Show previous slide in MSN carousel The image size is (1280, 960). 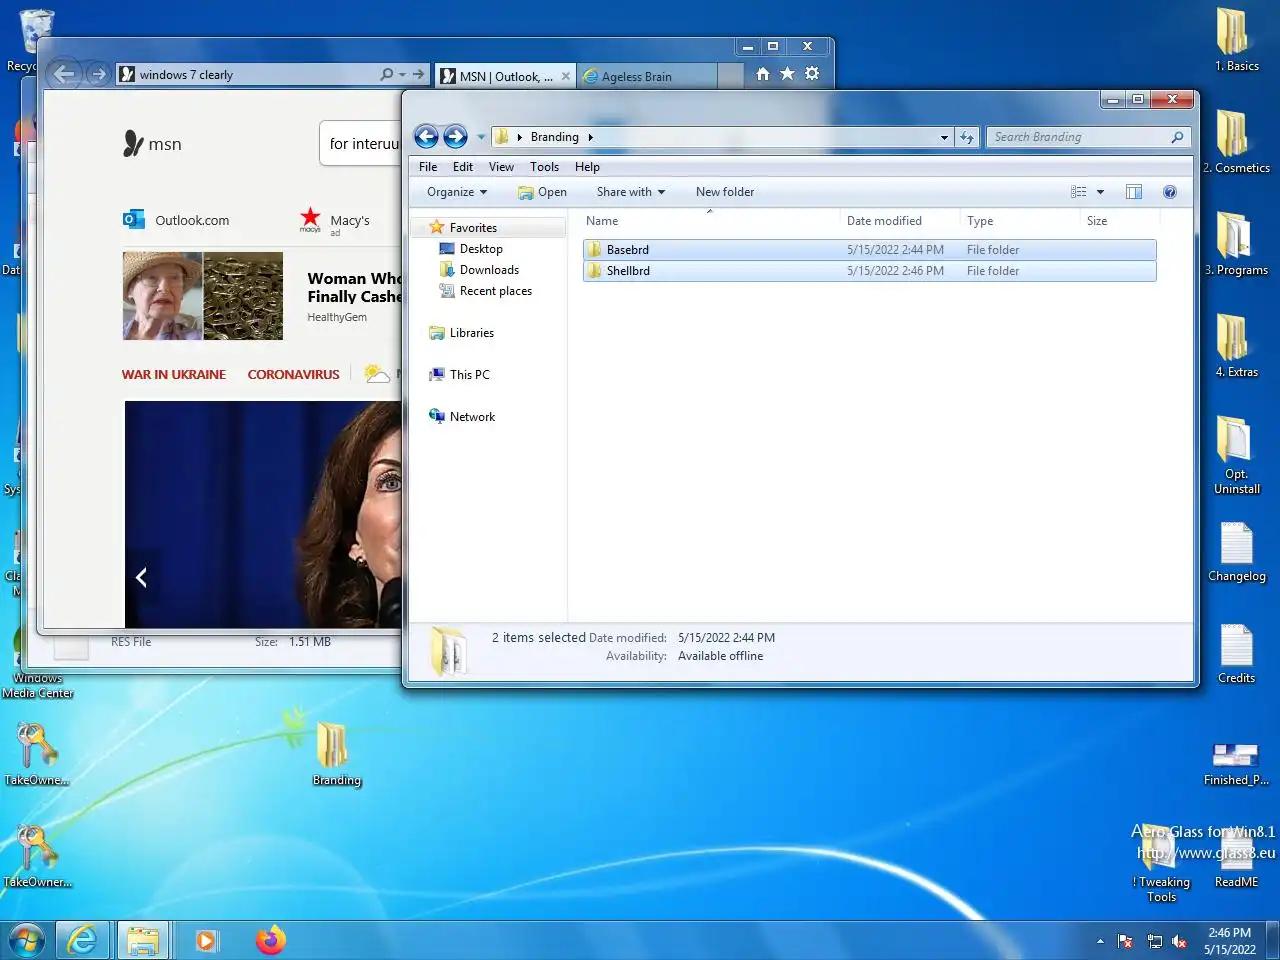141,577
